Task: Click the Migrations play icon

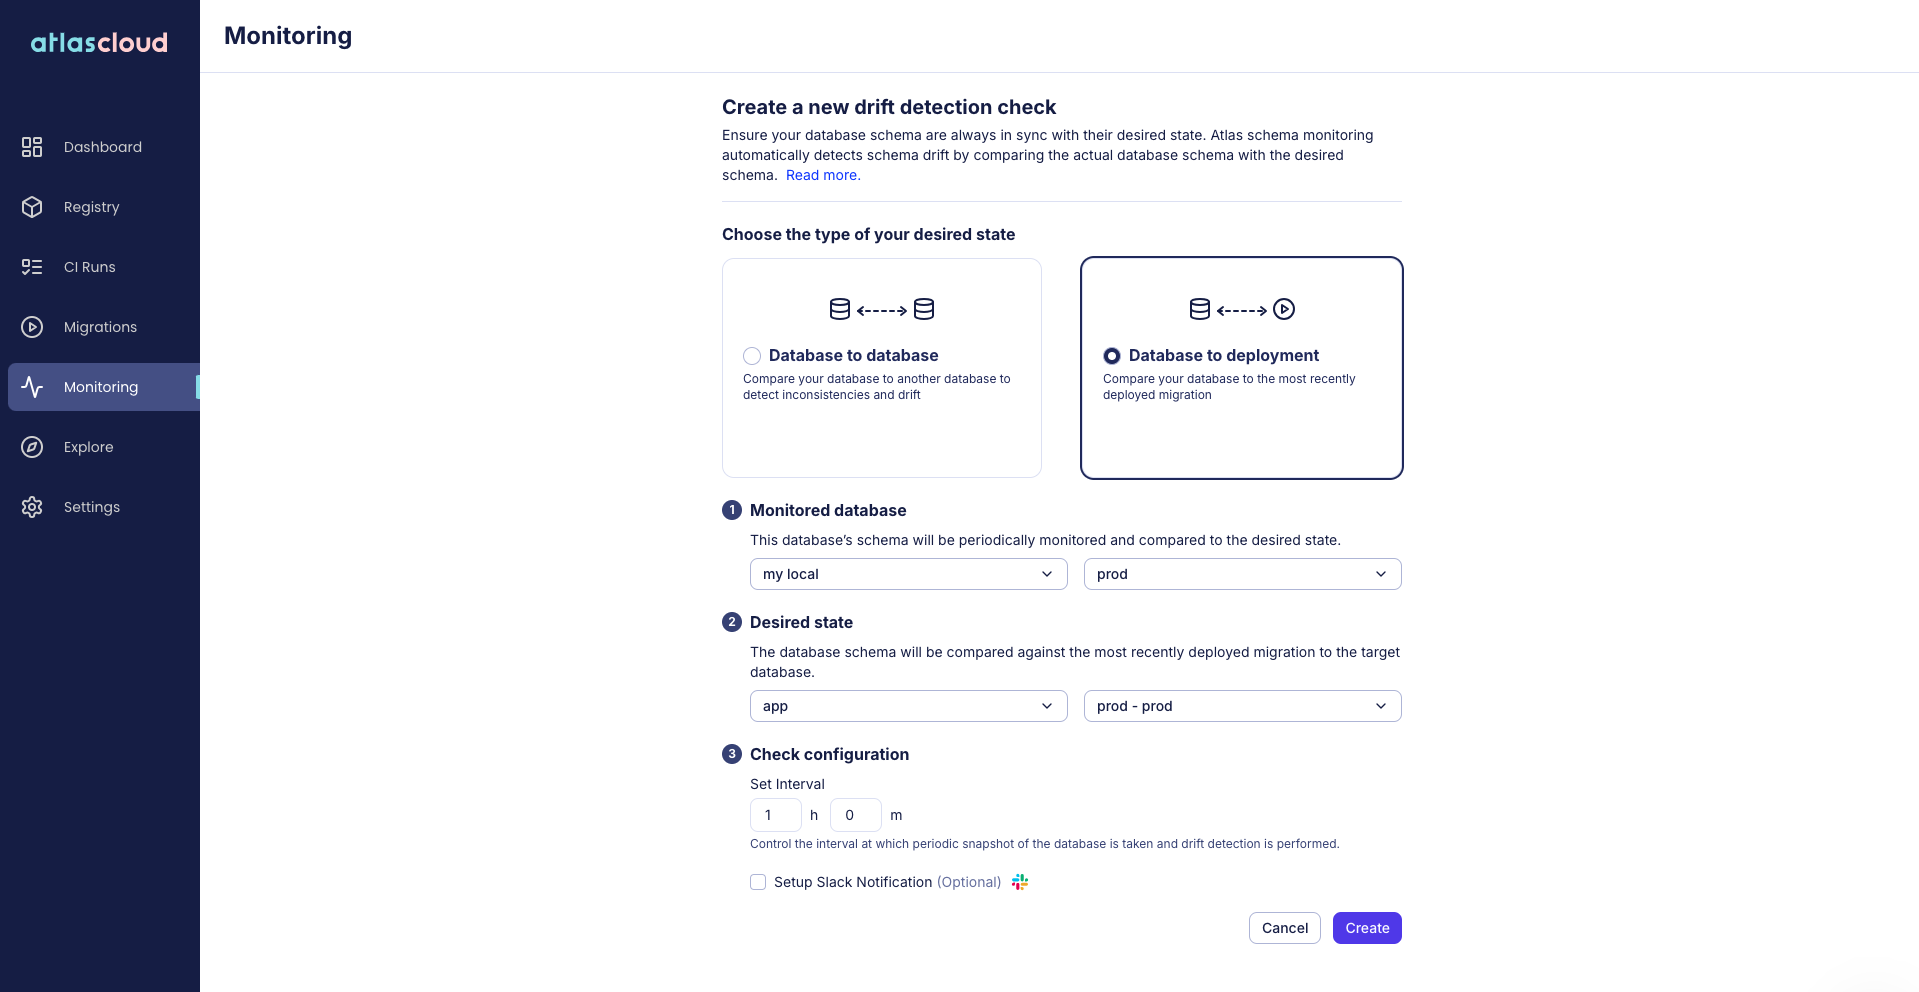Action: pyautogui.click(x=31, y=327)
